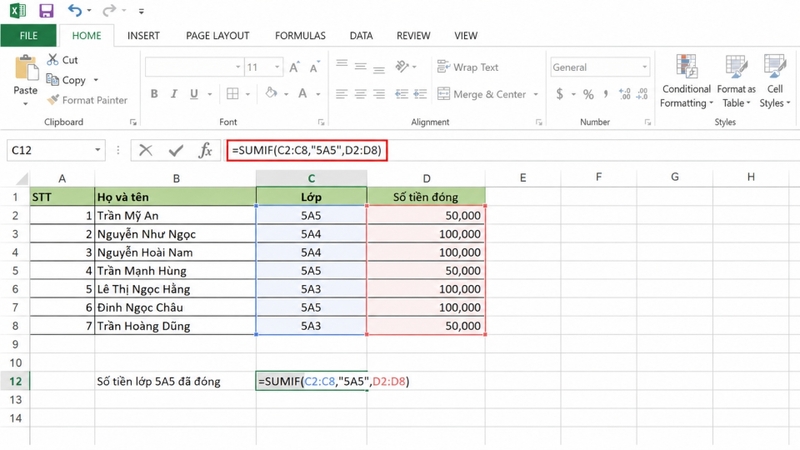This screenshot has height=450, width=800.
Task: Cancel formula entry with X icon
Action: (x=145, y=150)
